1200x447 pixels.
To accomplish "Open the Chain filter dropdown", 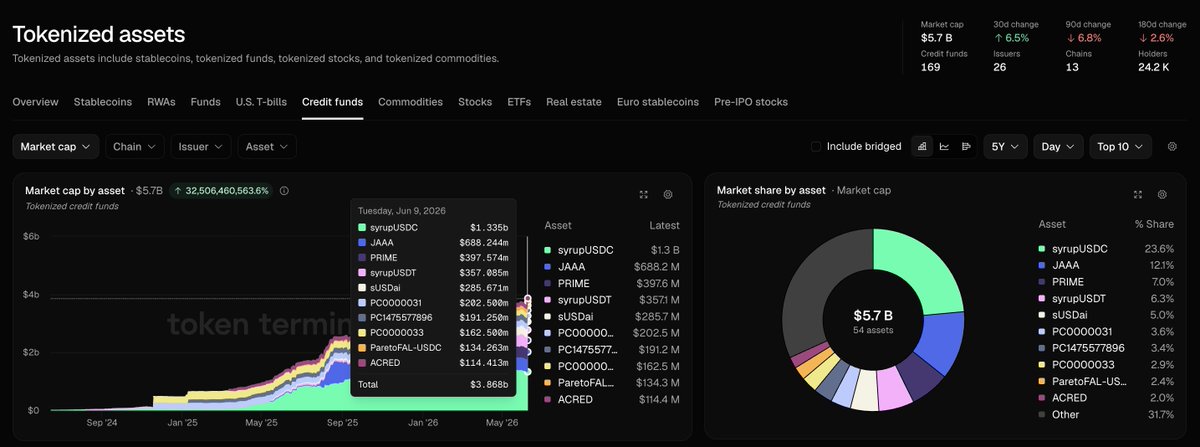I will pyautogui.click(x=135, y=146).
